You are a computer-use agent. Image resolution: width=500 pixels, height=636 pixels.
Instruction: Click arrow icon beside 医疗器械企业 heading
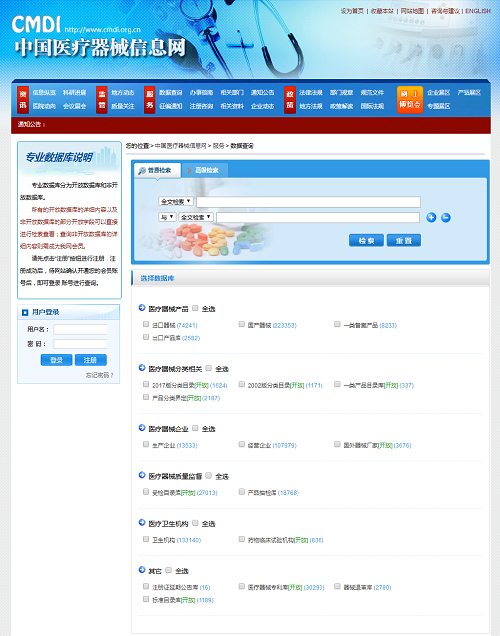point(142,428)
